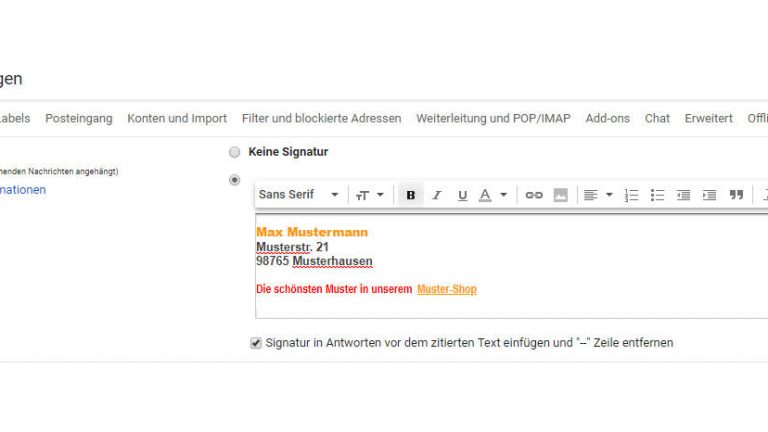Create a bulleted list in signature
768x432 pixels.
point(657,195)
